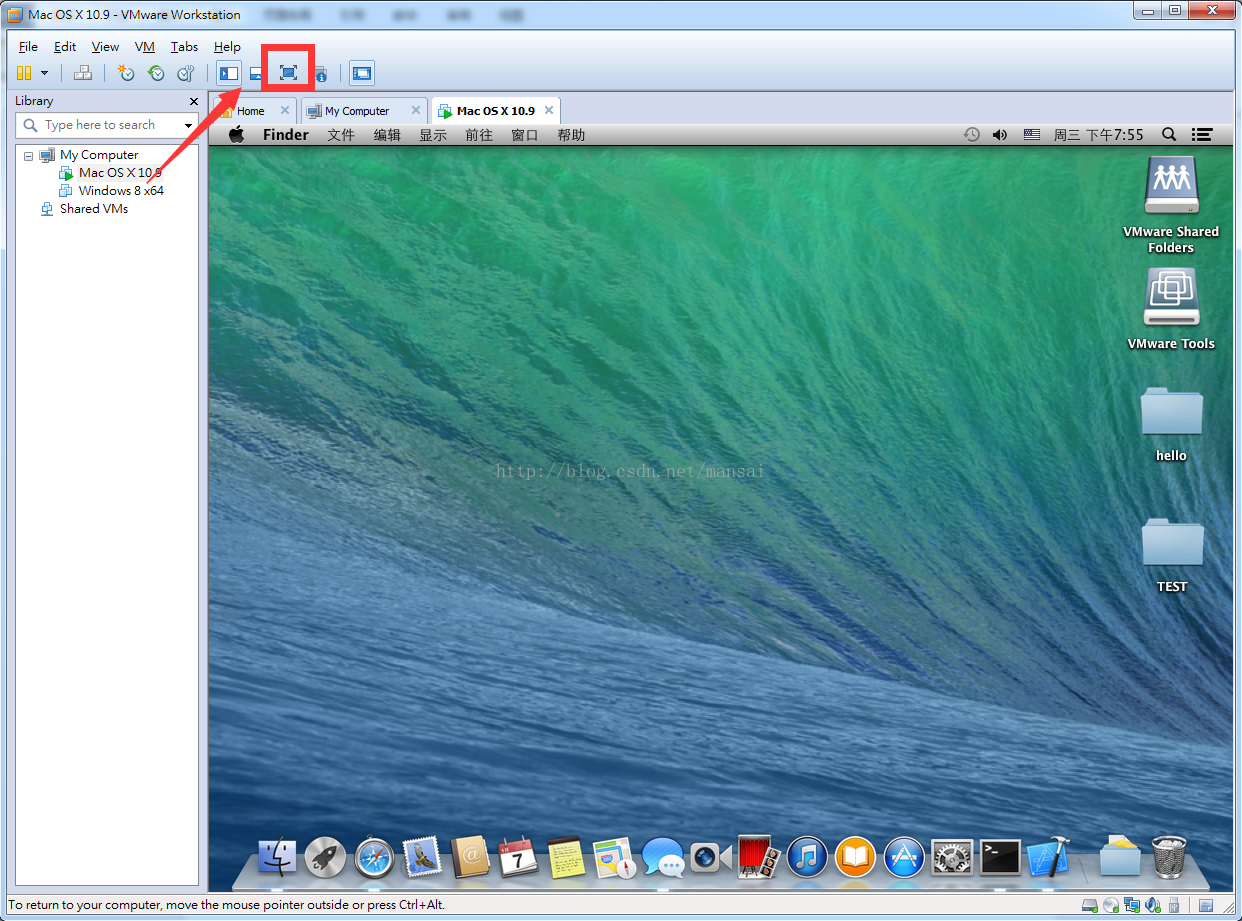This screenshot has width=1242, height=921.
Task: Click the clock showing 下午7:55
Action: point(1098,135)
